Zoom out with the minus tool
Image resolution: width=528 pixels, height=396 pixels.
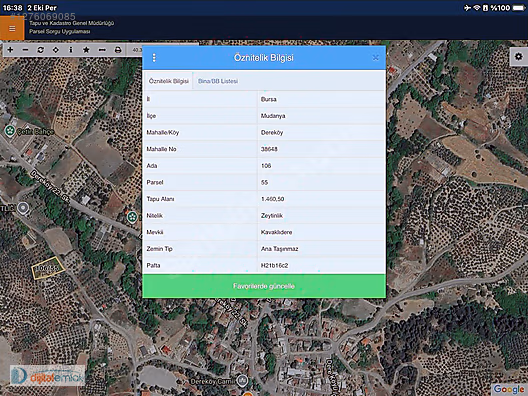coord(26,50)
